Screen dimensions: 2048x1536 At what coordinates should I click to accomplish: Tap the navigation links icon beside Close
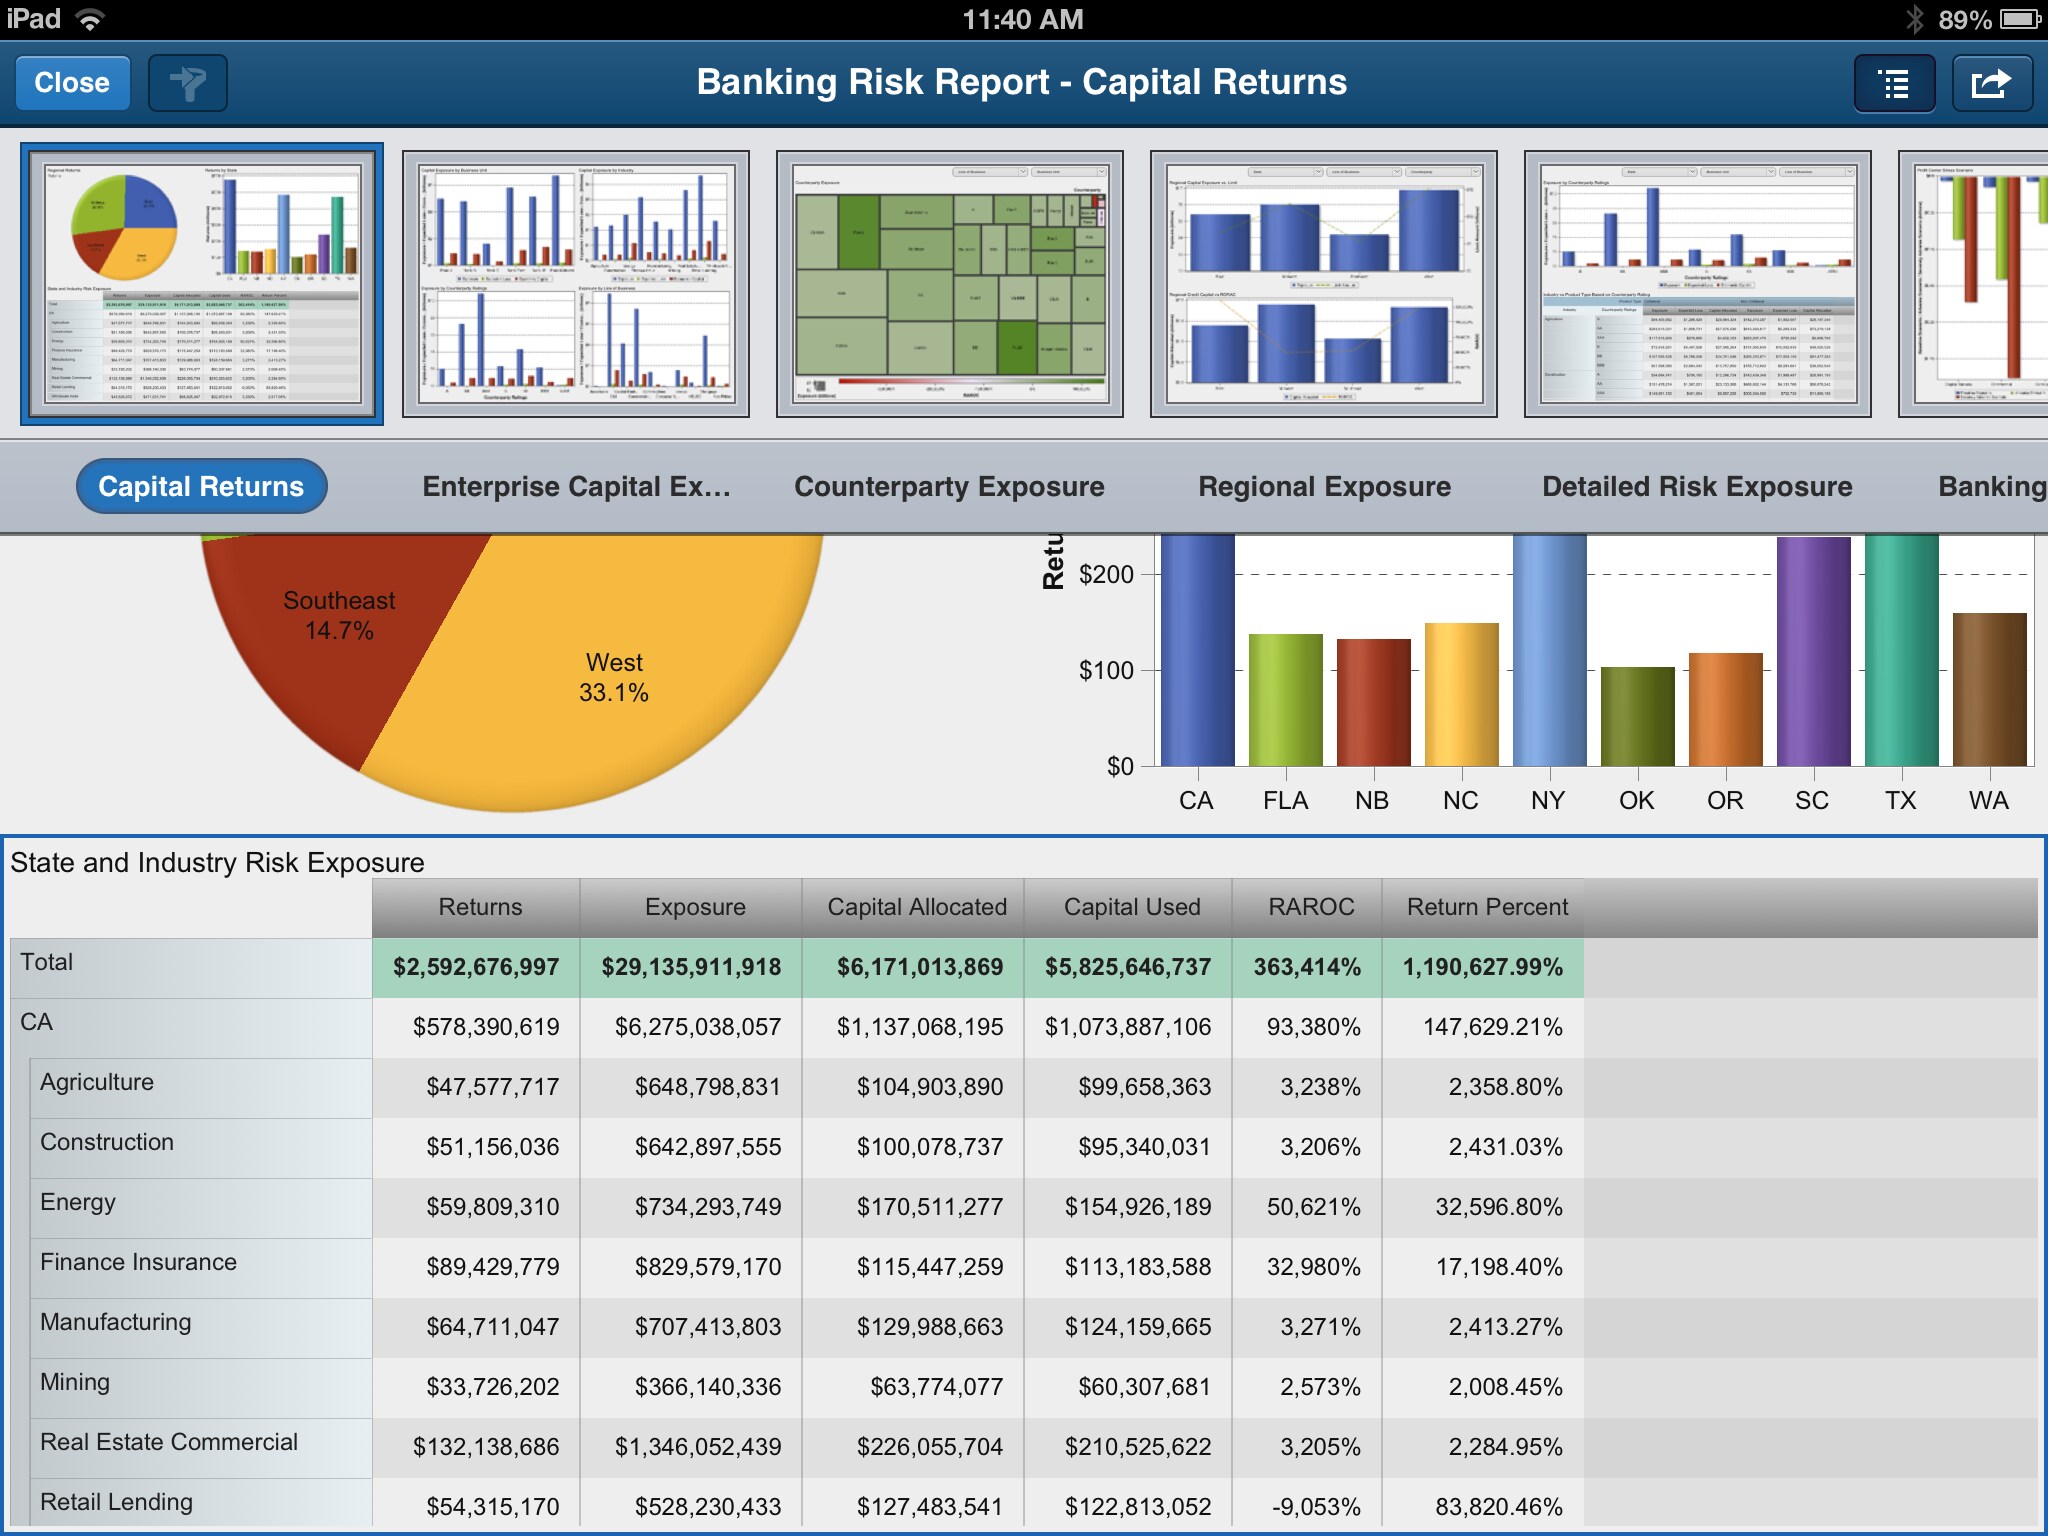click(x=186, y=83)
